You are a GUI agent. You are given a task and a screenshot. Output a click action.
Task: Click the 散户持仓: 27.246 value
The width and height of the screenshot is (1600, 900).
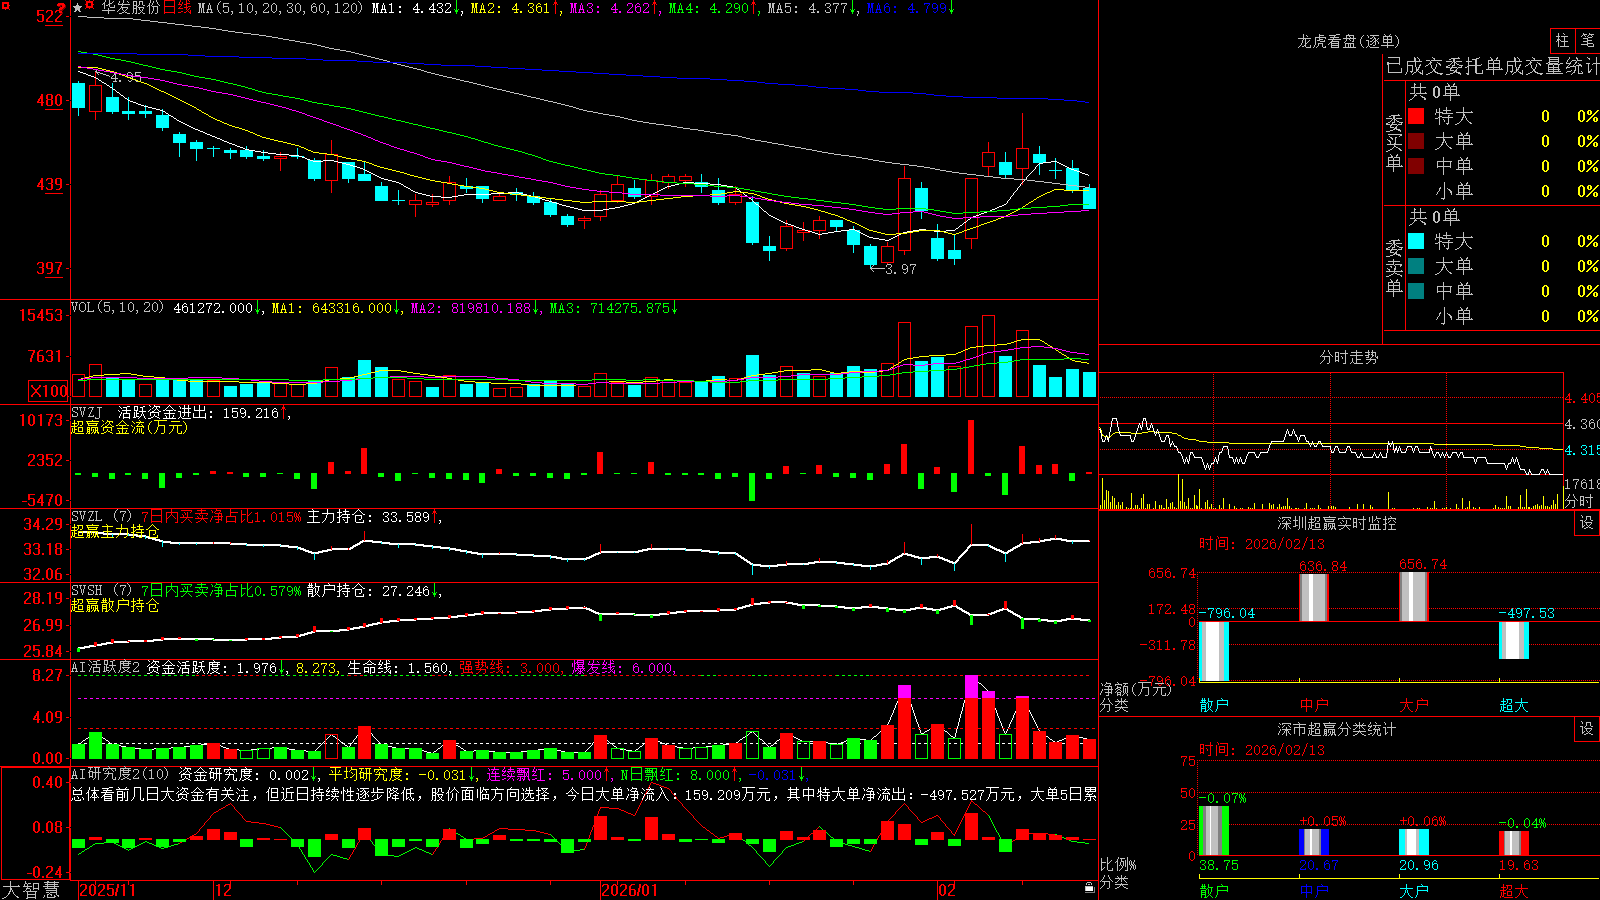(373, 591)
